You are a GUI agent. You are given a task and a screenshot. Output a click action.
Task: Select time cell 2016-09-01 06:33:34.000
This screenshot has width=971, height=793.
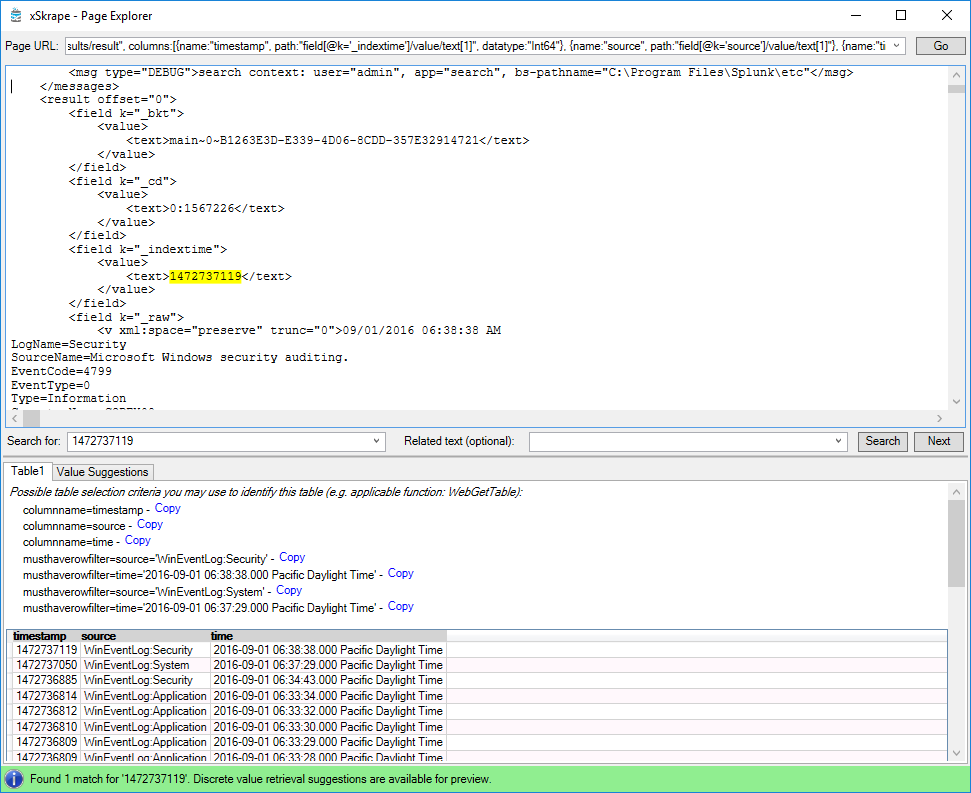(328, 696)
